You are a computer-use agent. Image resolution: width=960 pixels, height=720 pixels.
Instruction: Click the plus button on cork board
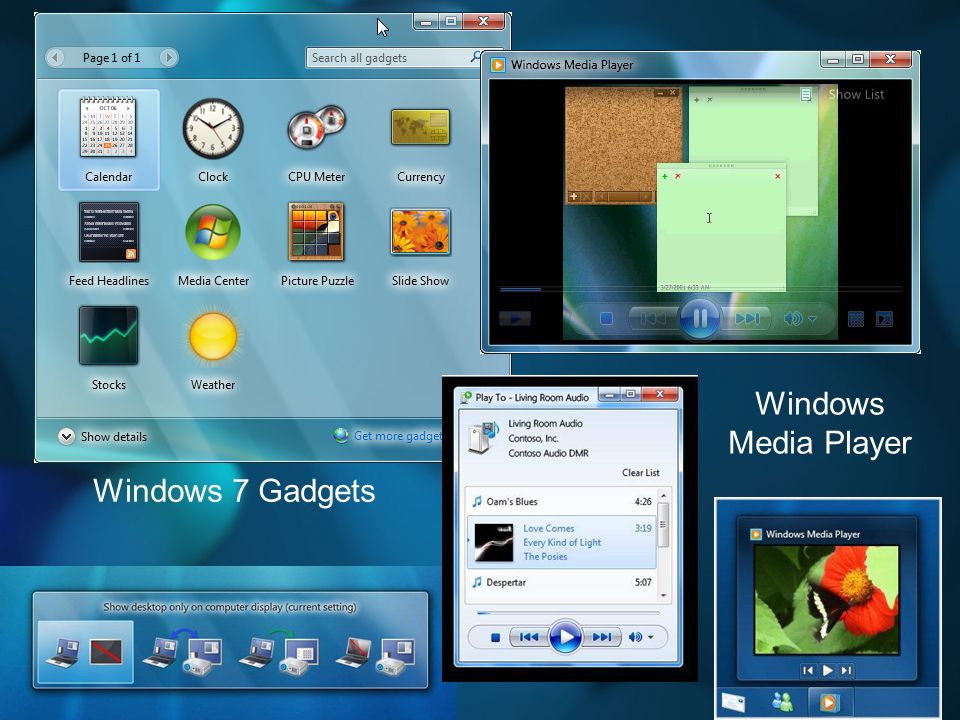(x=574, y=197)
